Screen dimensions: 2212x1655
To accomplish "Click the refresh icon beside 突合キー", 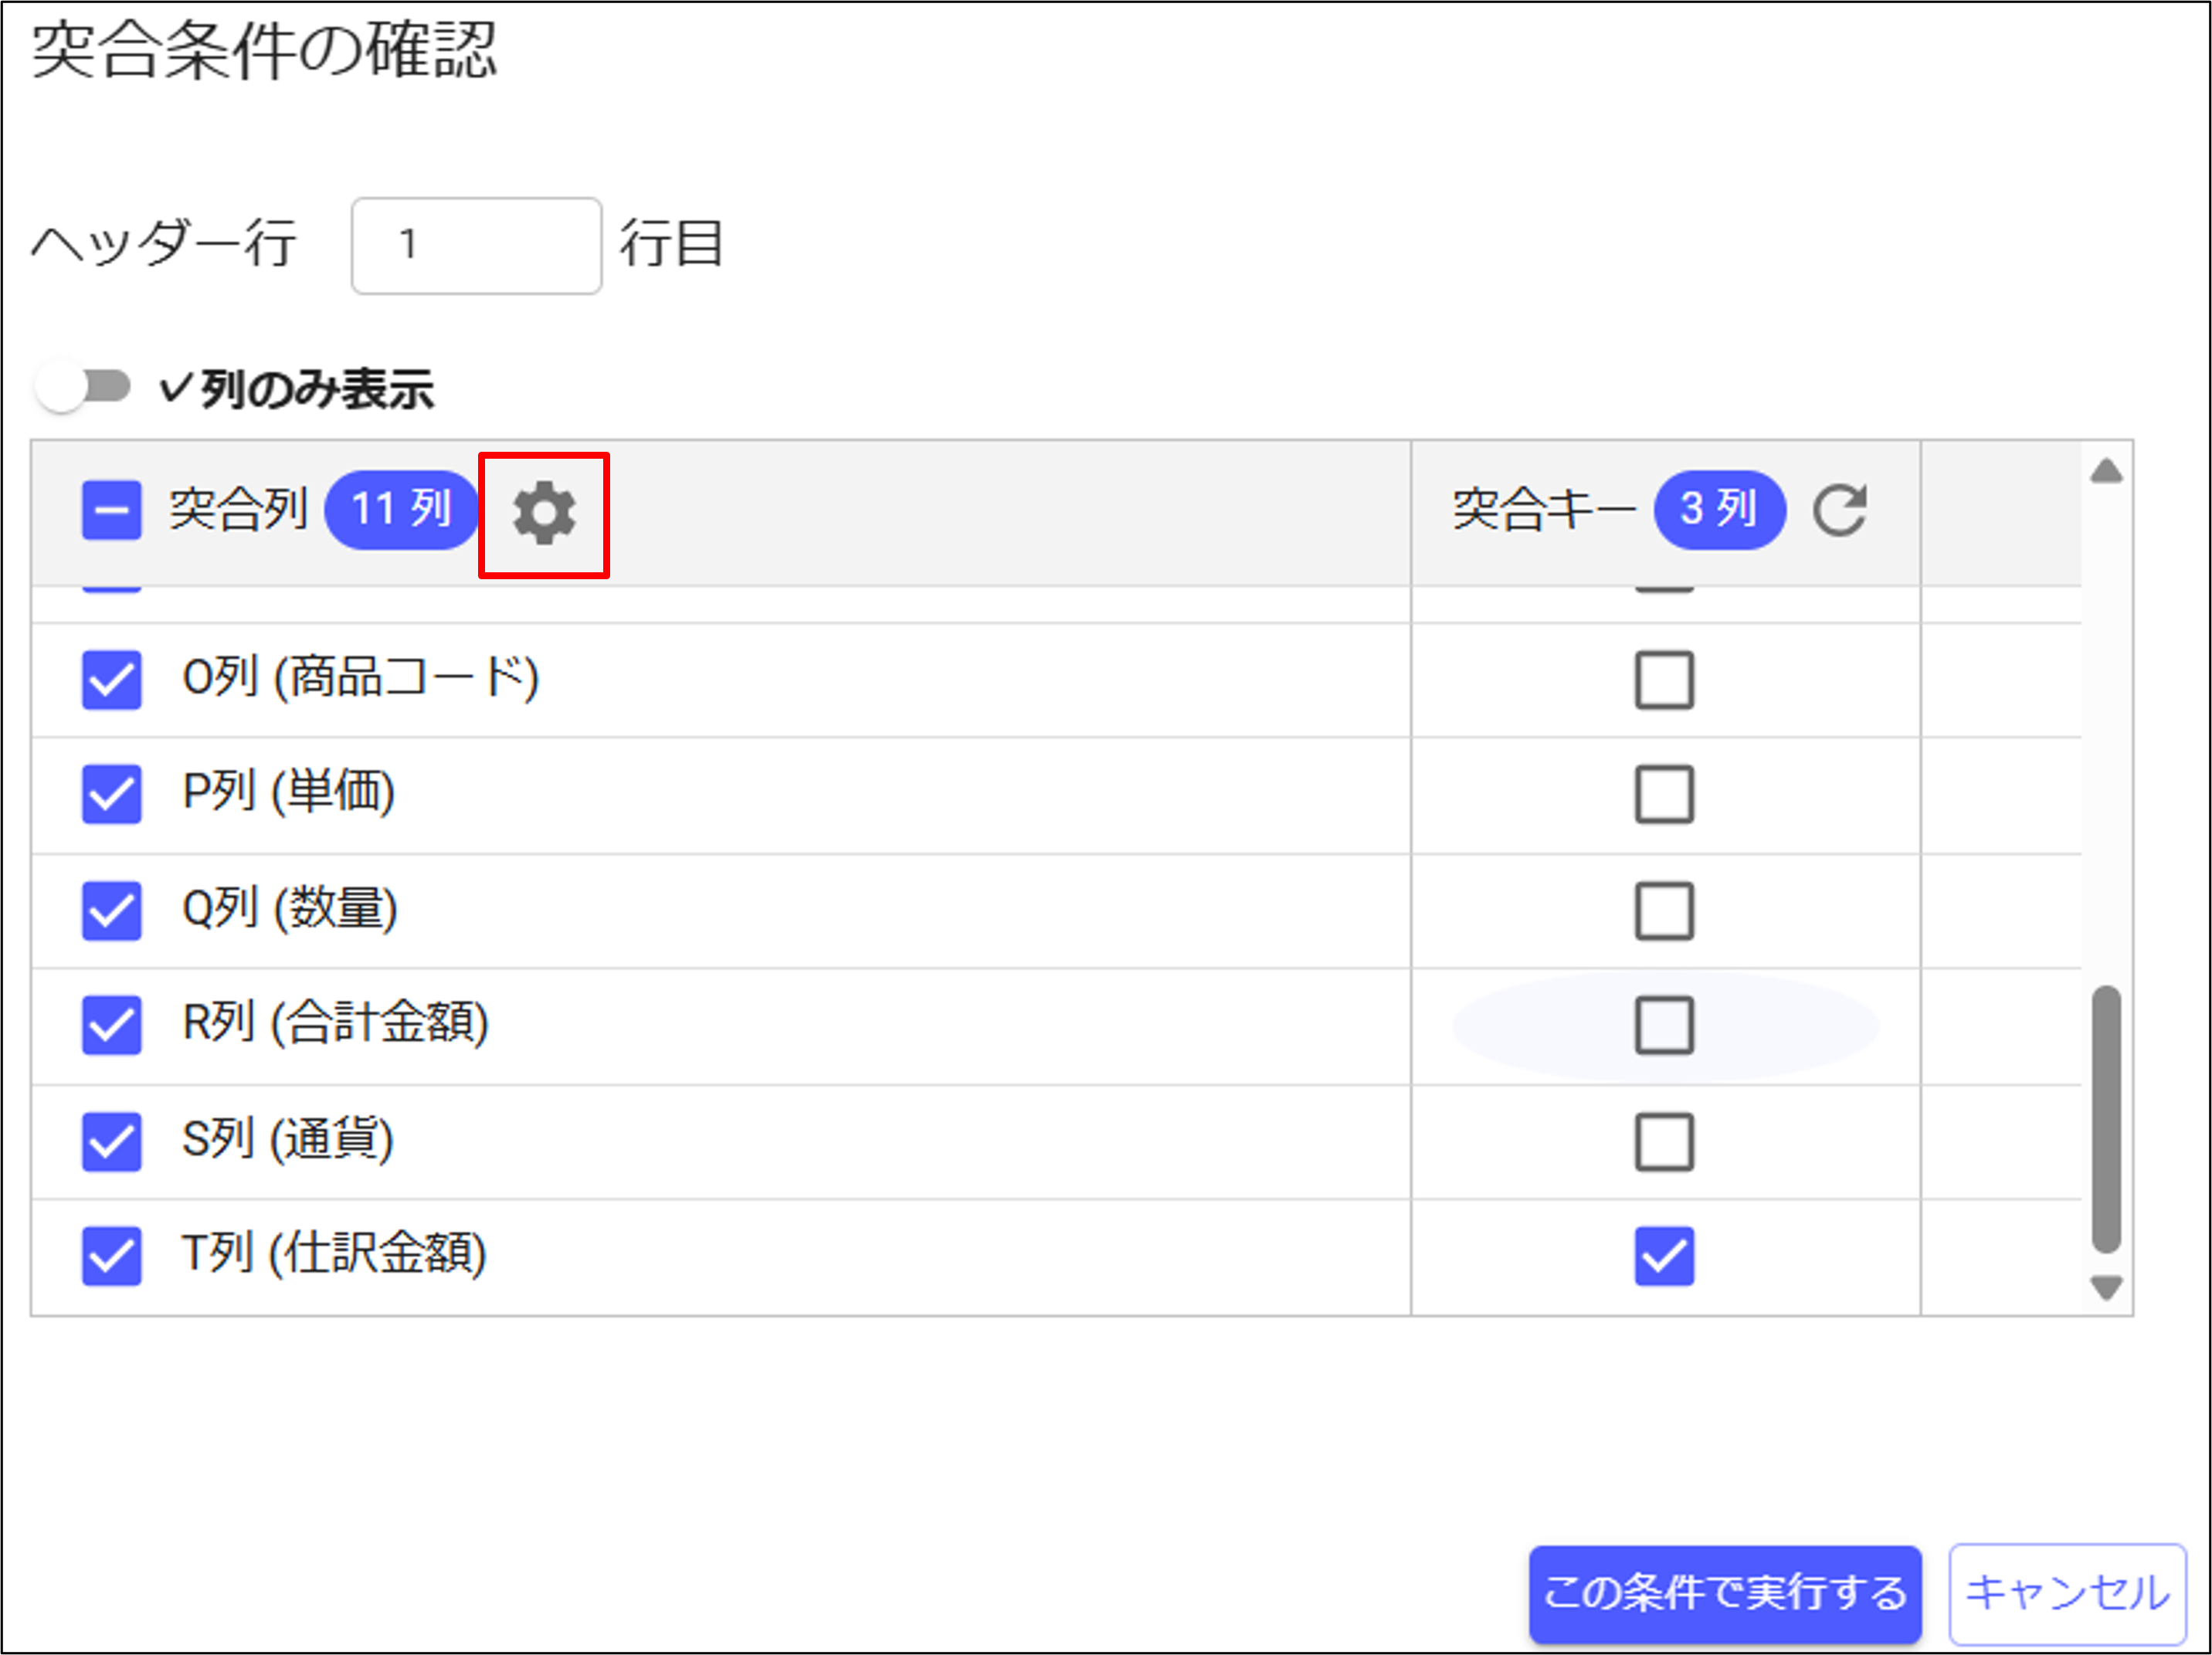I will click(x=1840, y=511).
